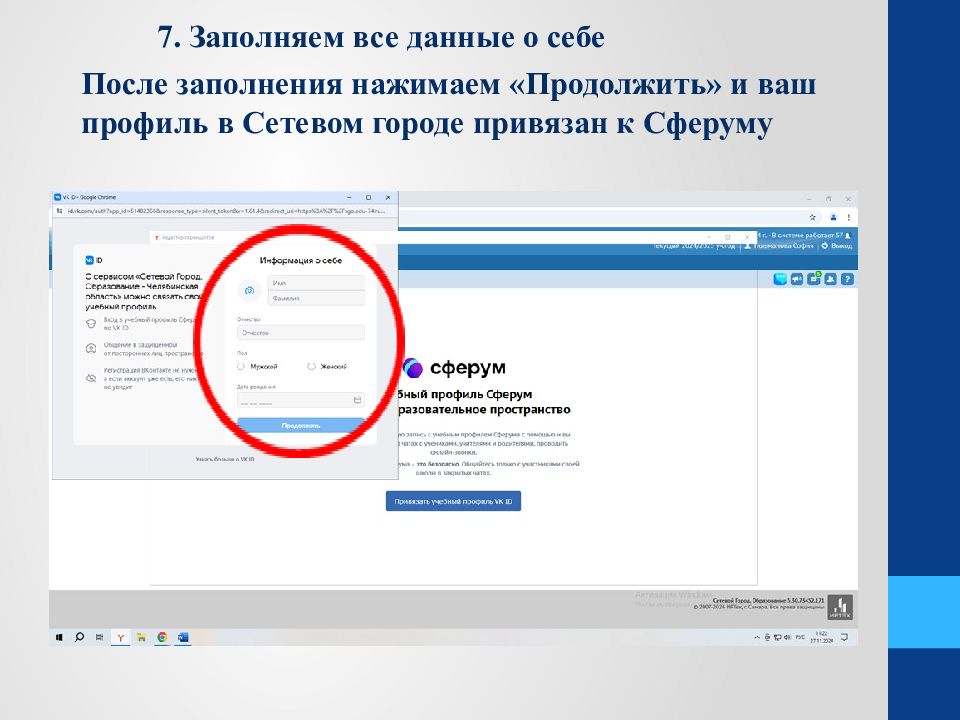Open Microsoft Word from taskbar
This screenshot has height=720, width=960.
click(x=183, y=637)
